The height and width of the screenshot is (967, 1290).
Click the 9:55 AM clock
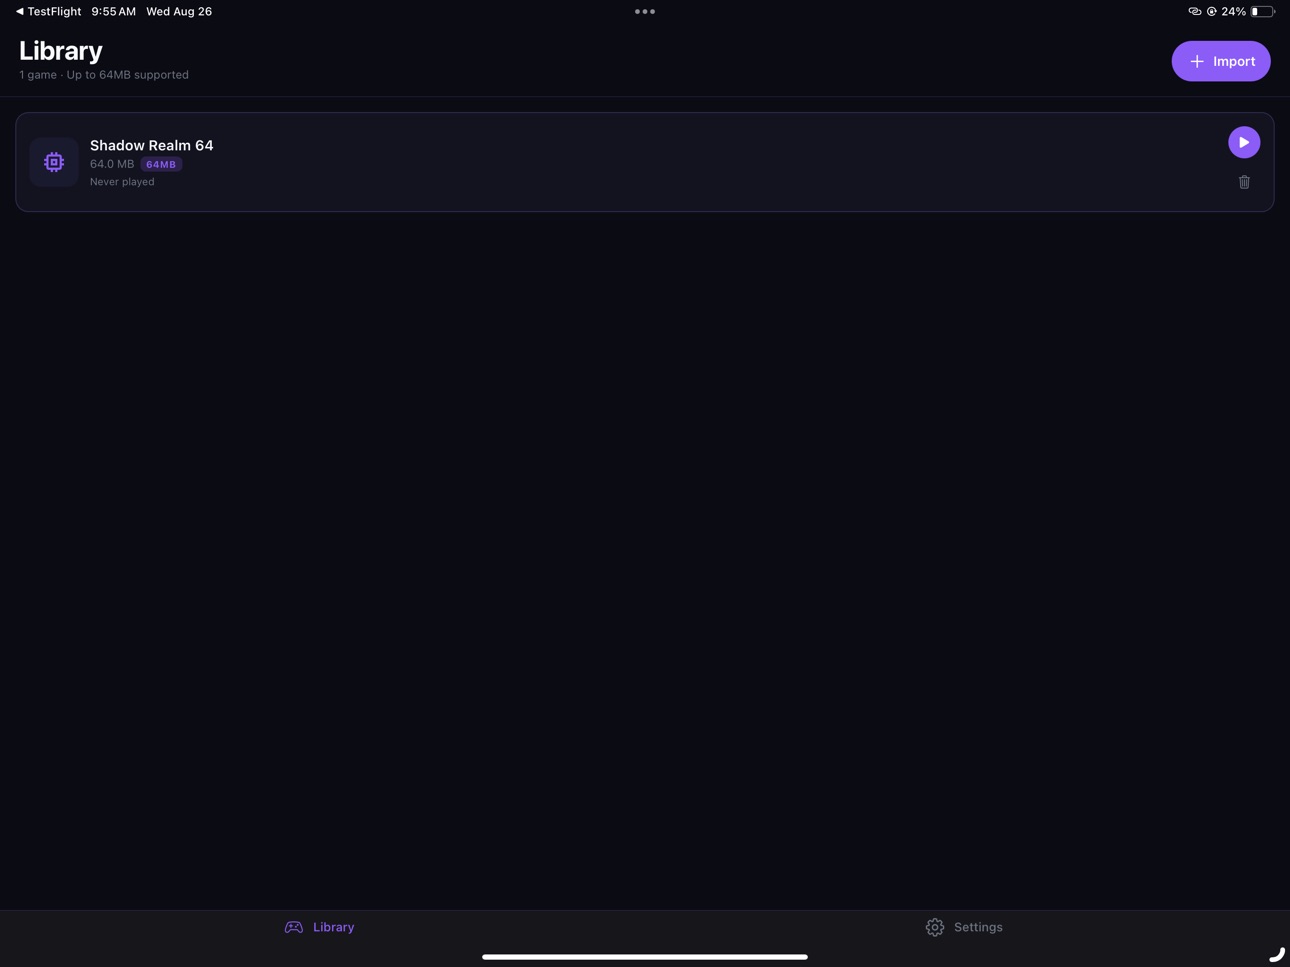point(113,11)
